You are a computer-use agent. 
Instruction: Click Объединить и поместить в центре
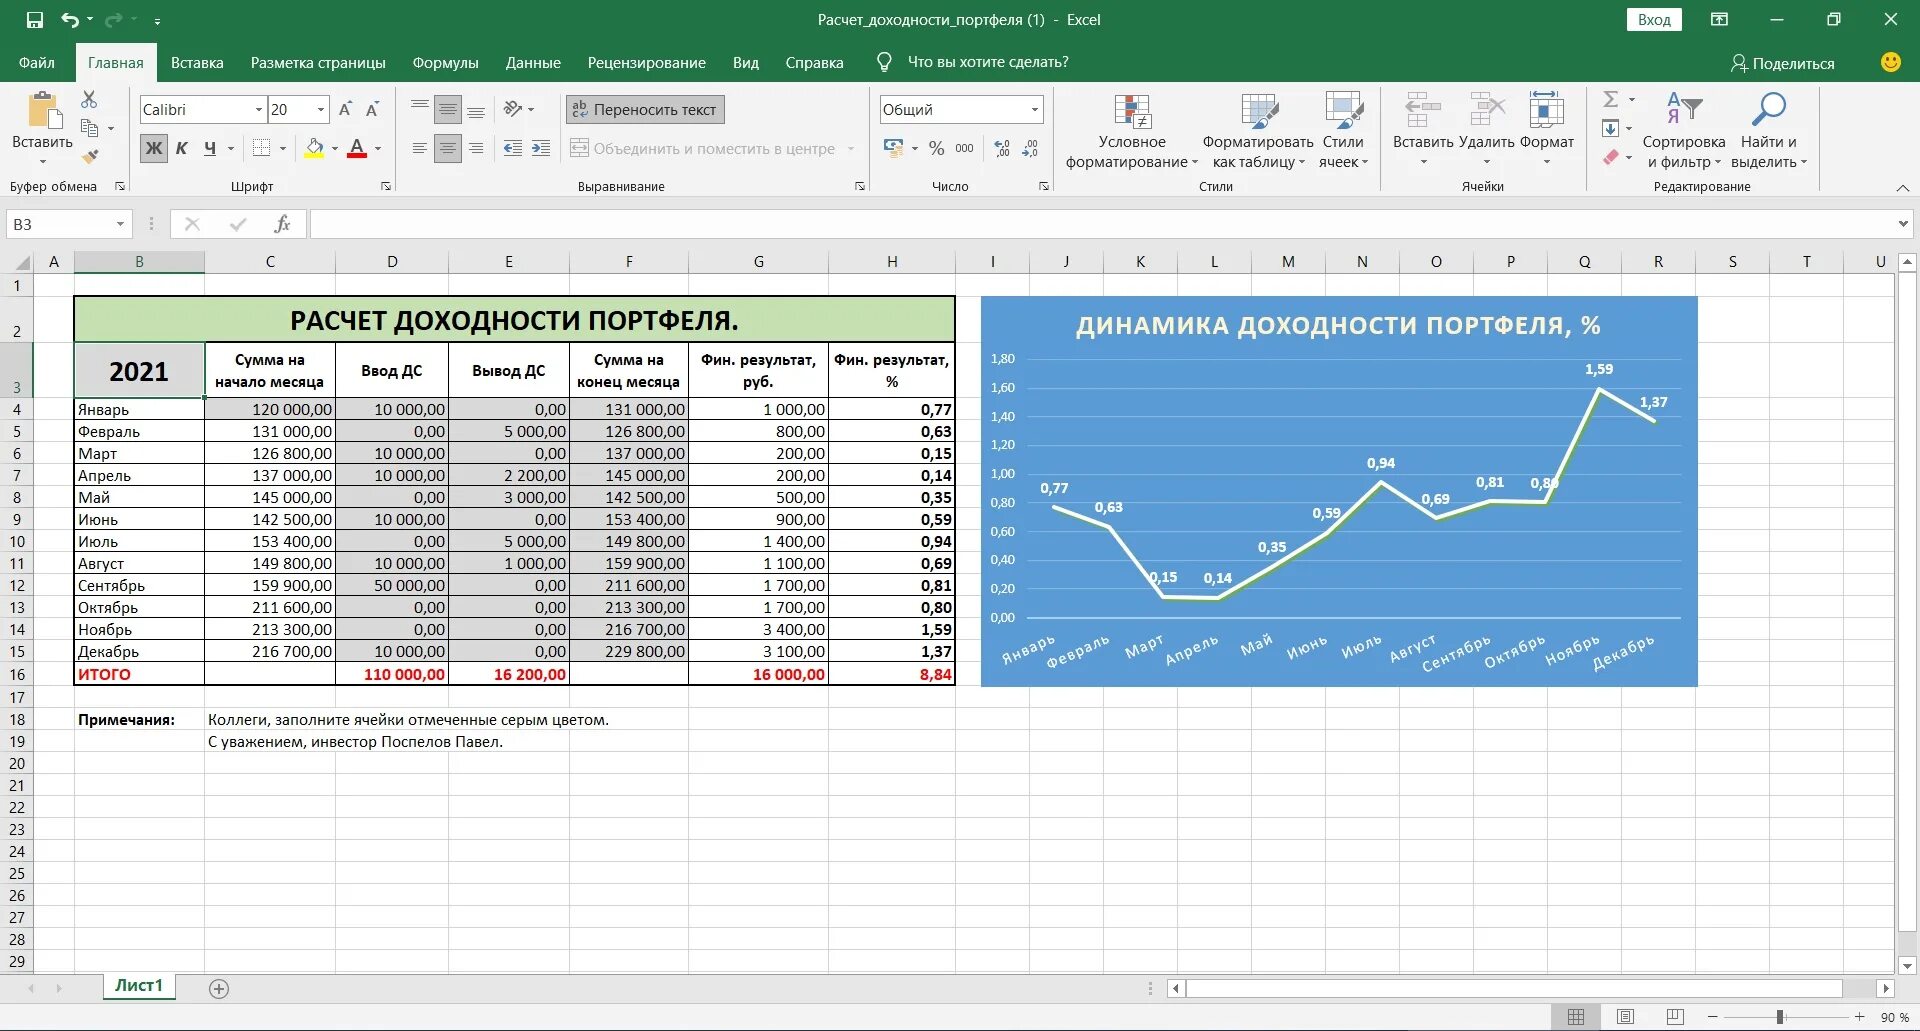pyautogui.click(x=714, y=148)
